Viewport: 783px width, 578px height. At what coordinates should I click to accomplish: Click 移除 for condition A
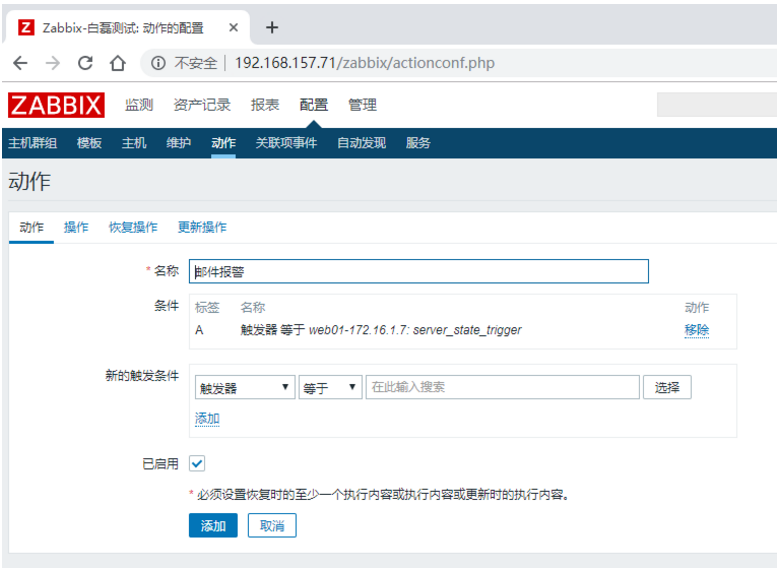pyautogui.click(x=697, y=330)
